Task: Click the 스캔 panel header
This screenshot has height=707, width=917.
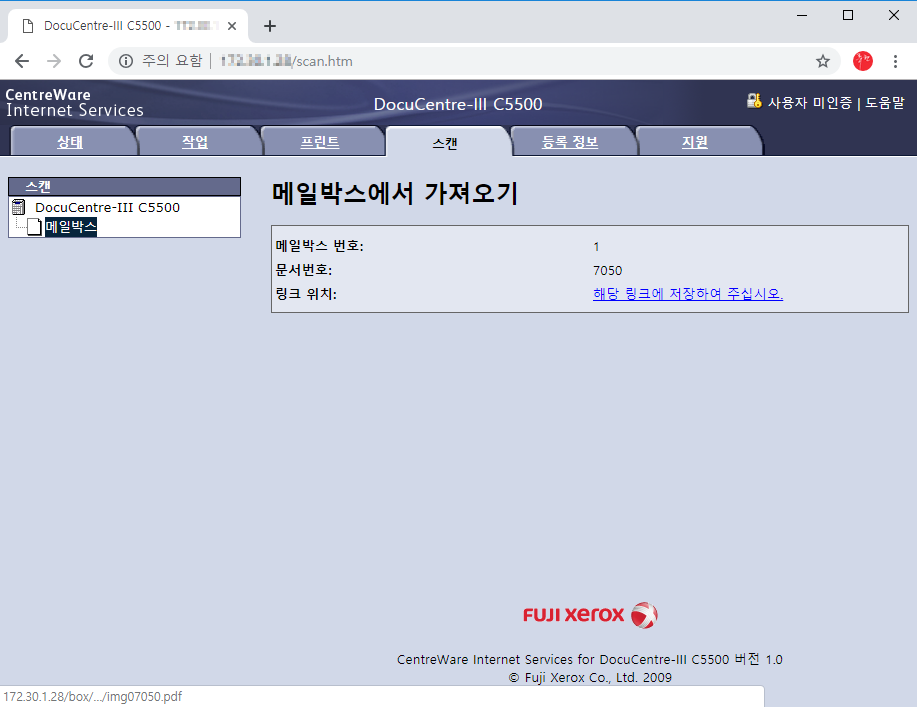Action: (x=125, y=187)
